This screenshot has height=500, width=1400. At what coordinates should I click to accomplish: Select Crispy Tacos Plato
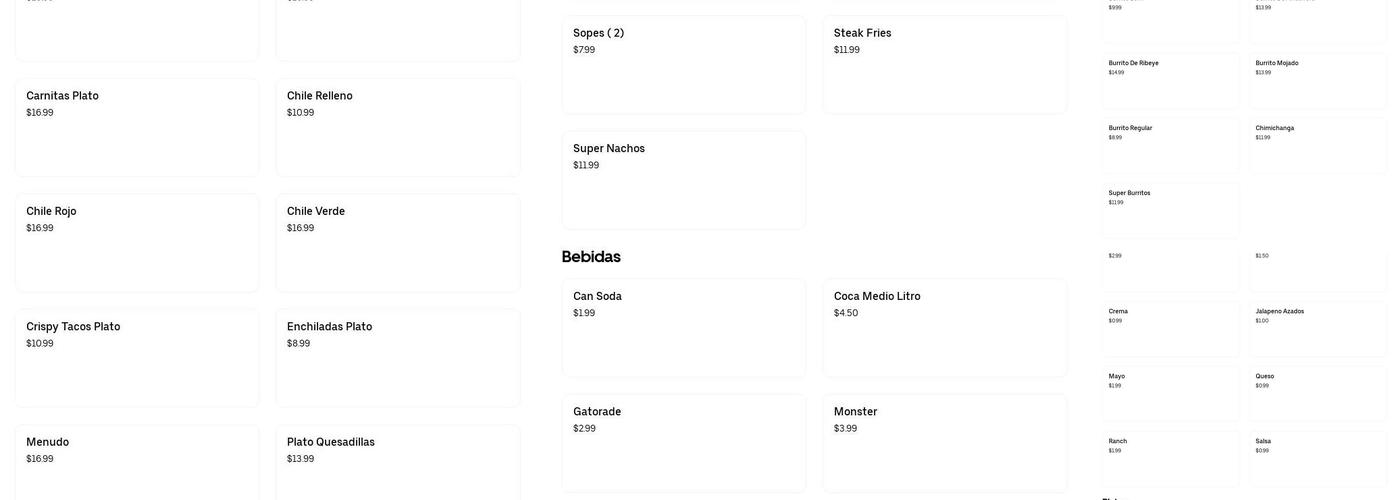coord(137,358)
